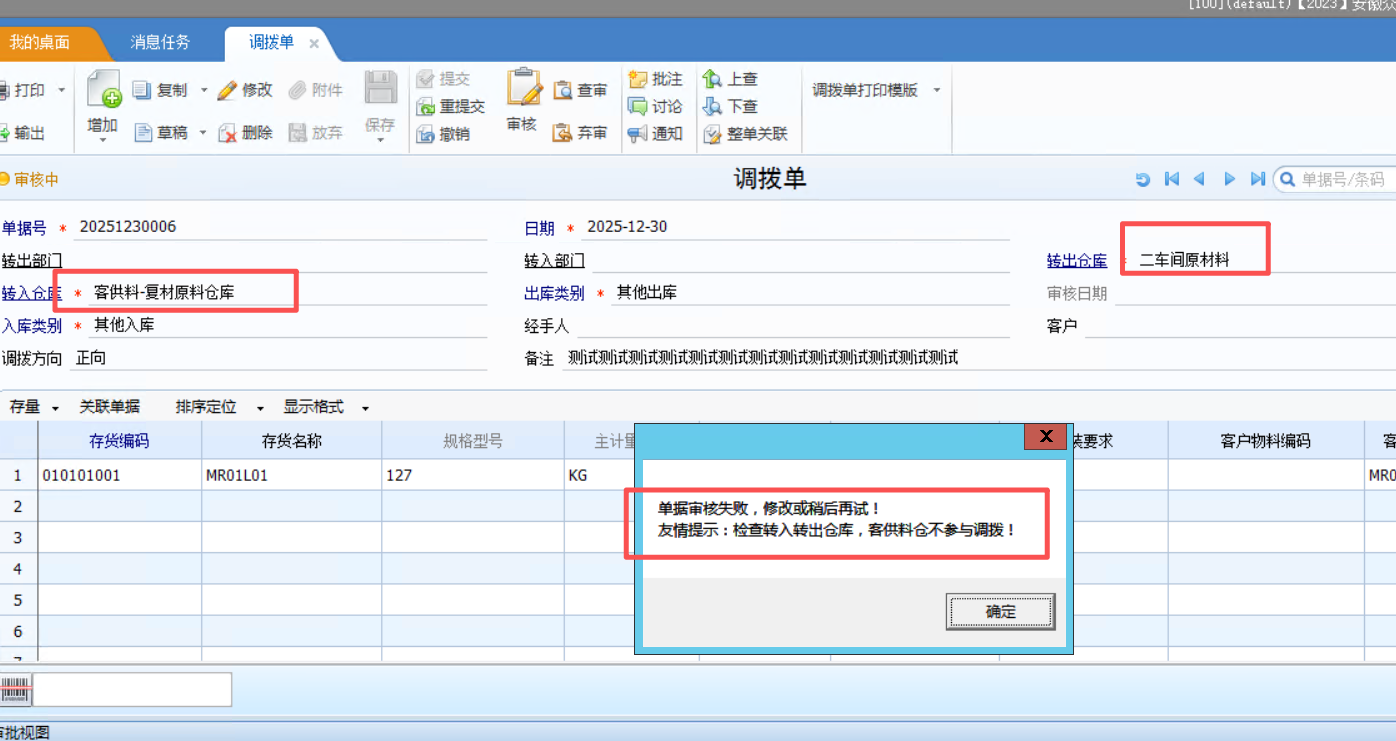
Task: Jump to the first record arrow
Action: [1172, 180]
